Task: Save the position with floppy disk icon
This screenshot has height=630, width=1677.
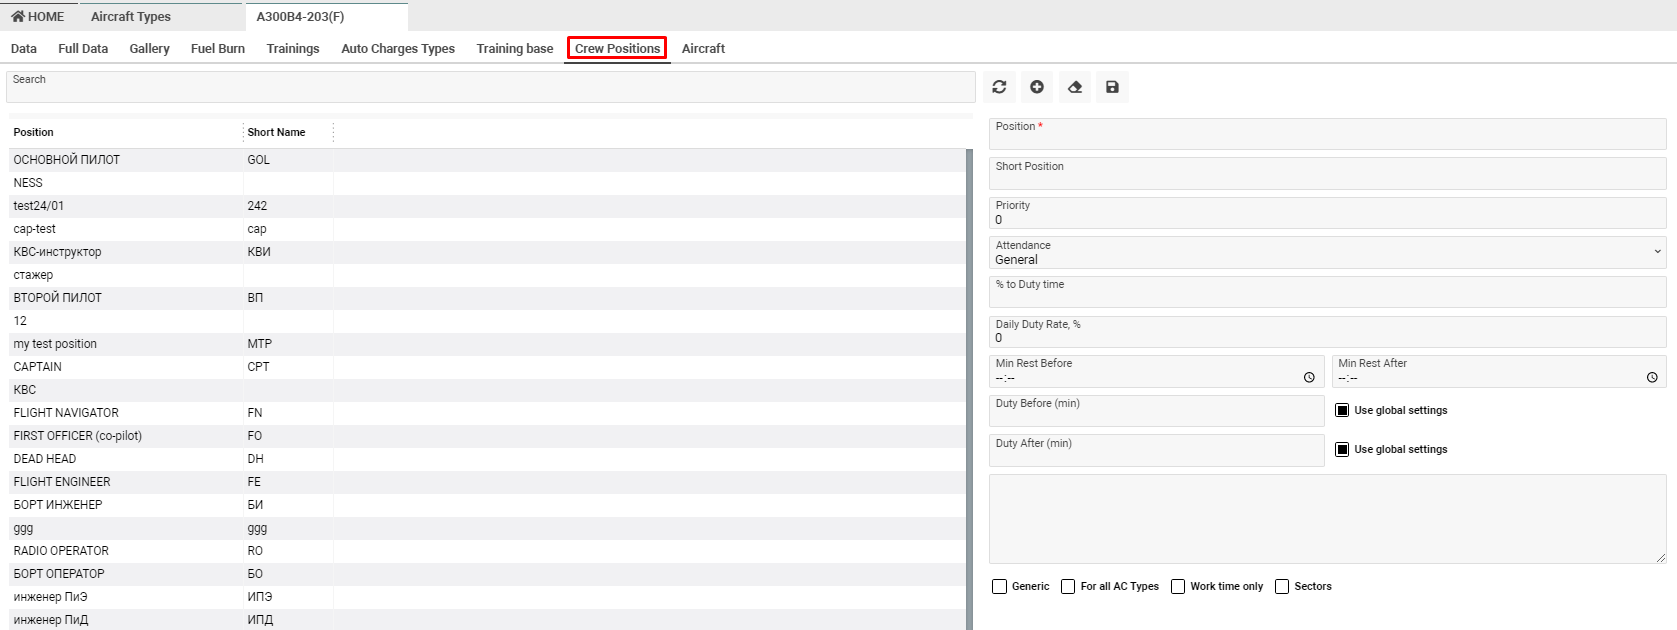Action: 1112,87
